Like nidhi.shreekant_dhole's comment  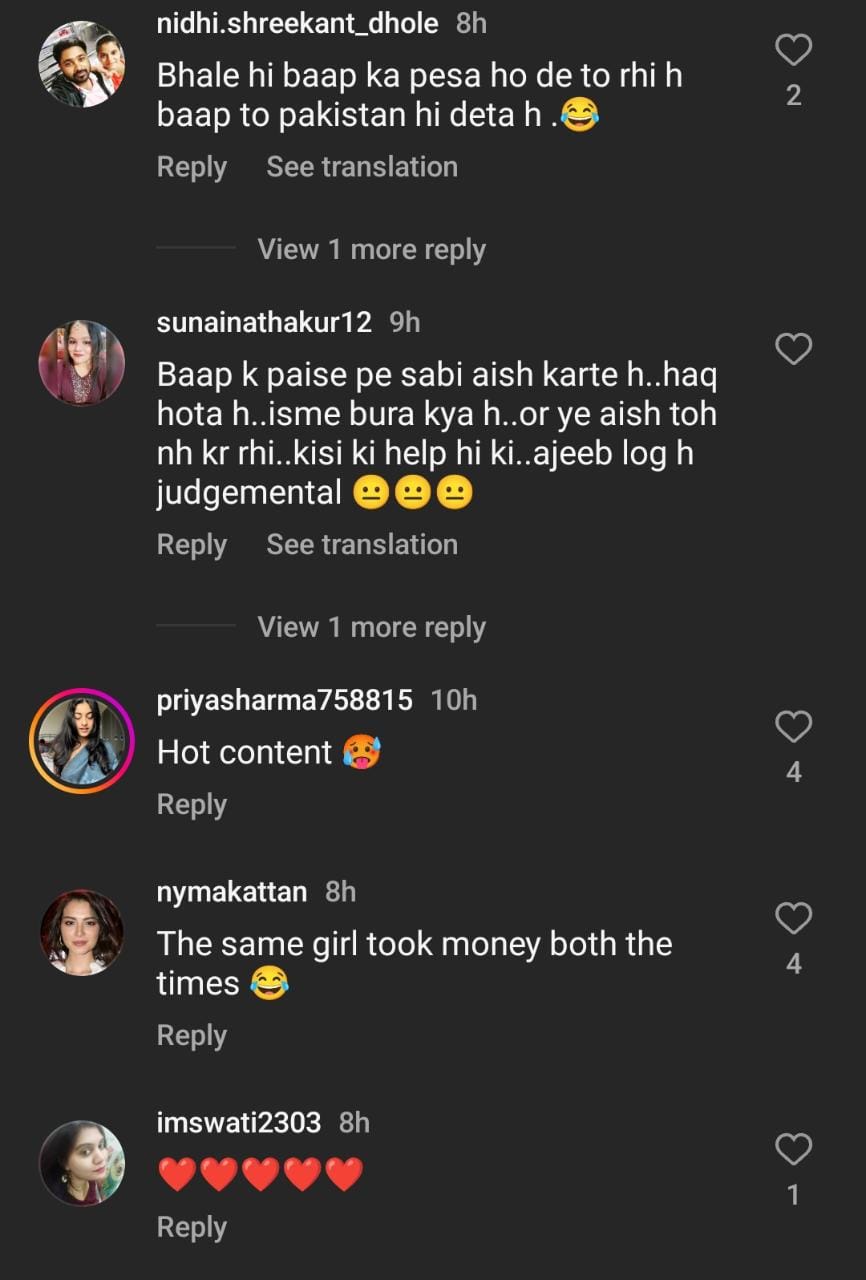(x=793, y=50)
